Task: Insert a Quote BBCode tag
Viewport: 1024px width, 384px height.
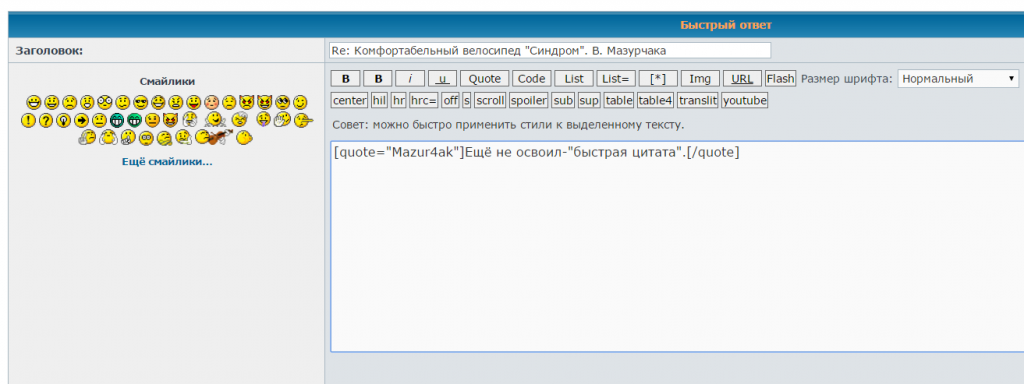Action: point(485,78)
